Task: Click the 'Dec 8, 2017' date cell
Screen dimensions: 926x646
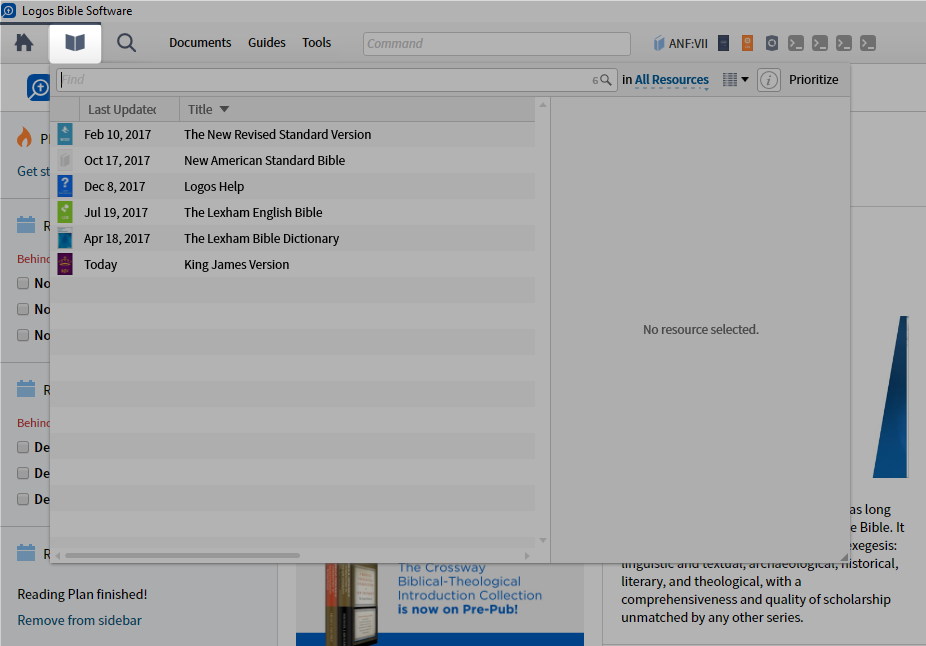Action: coord(115,187)
